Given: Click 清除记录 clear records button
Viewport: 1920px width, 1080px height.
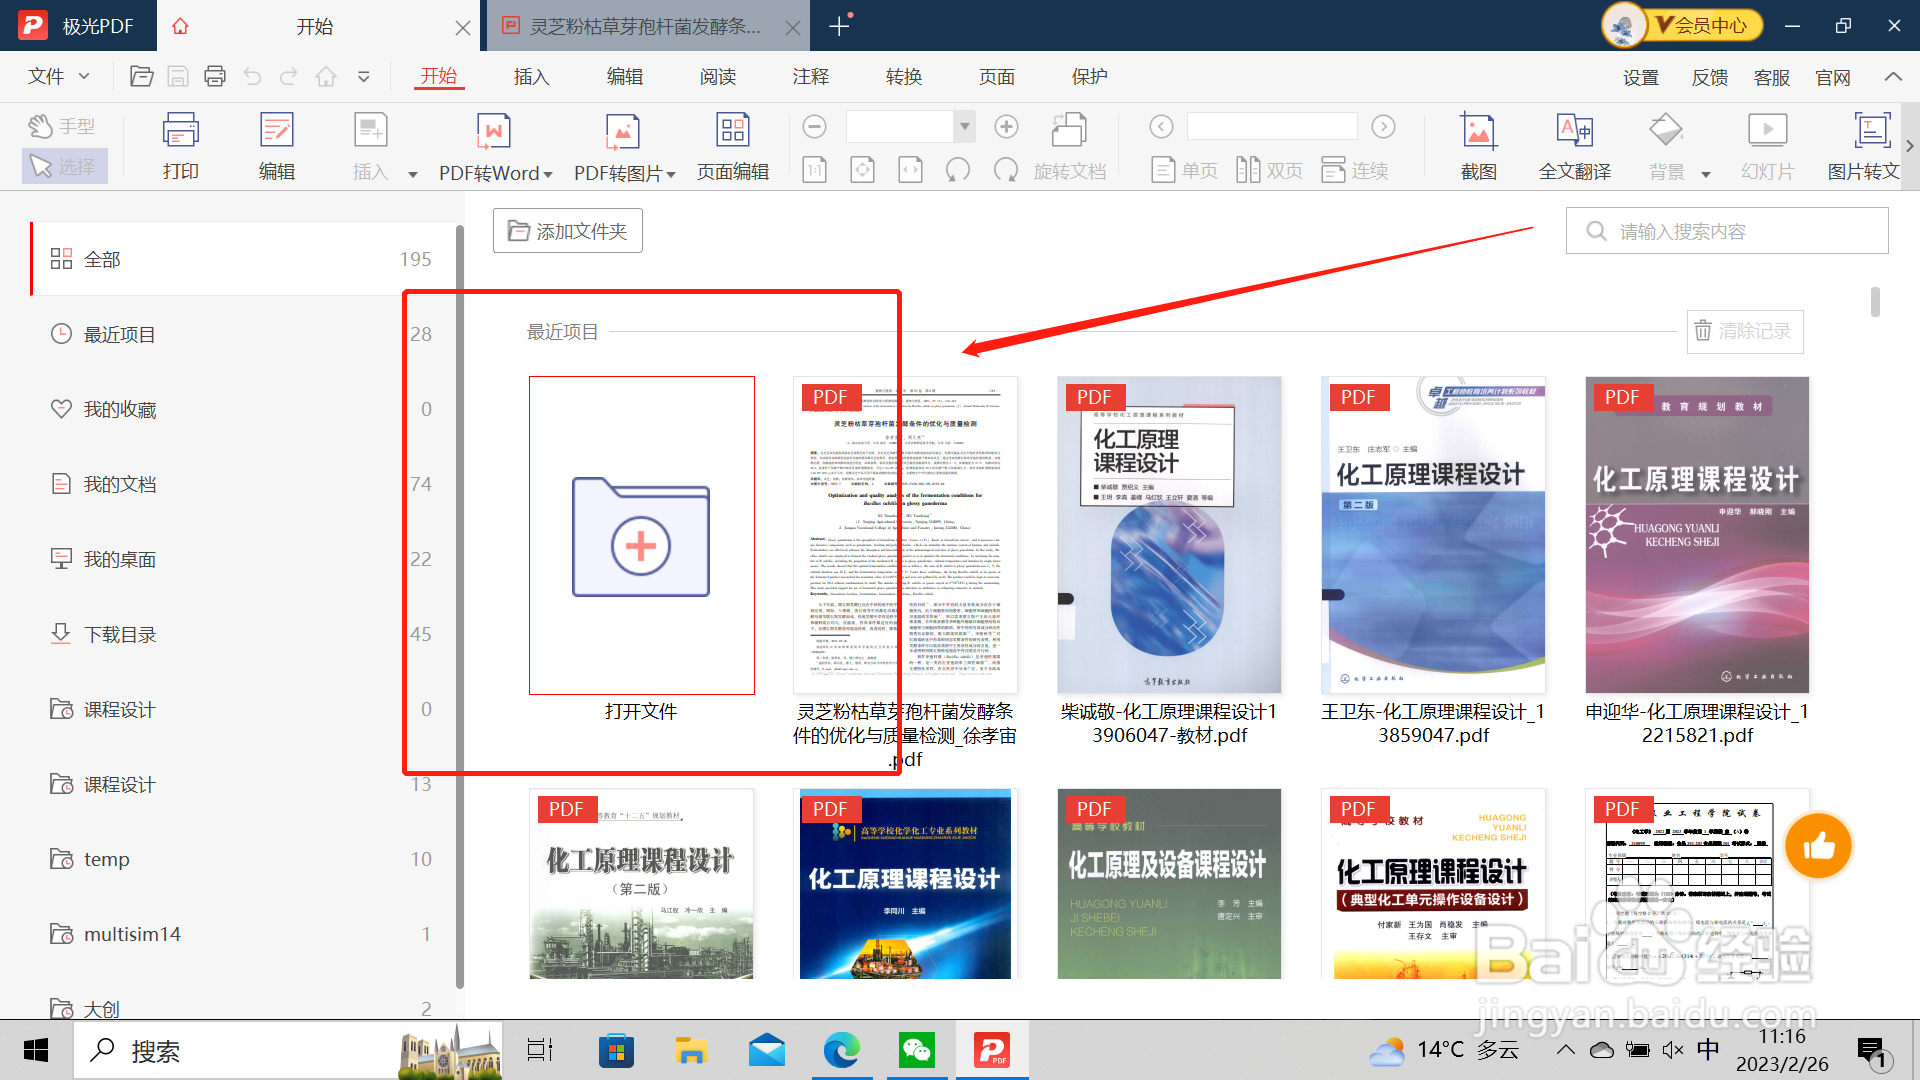Looking at the screenshot, I should click(x=1745, y=331).
